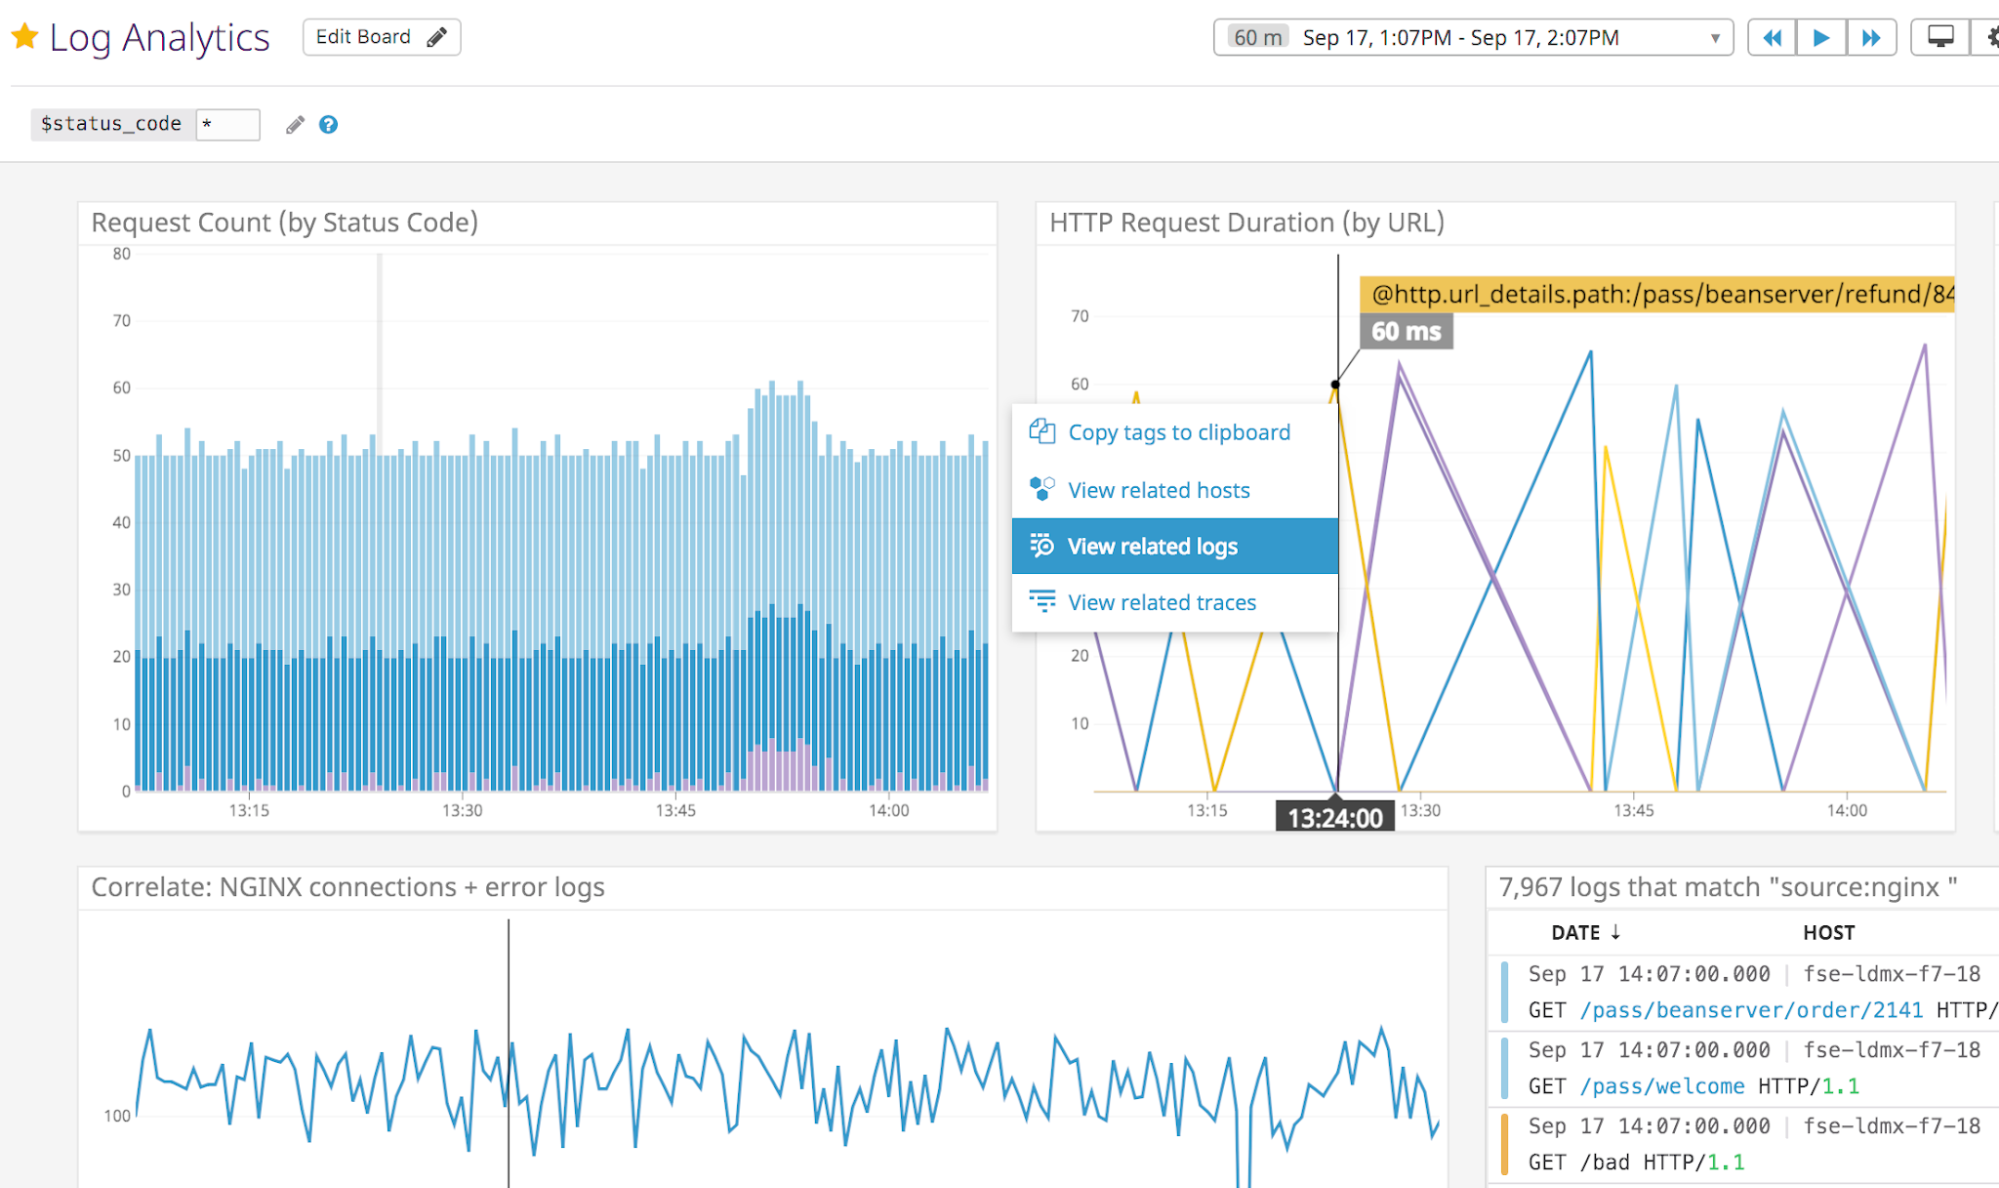The width and height of the screenshot is (1999, 1188).
Task: Shift time range forward with double-right arrow
Action: point(1871,36)
